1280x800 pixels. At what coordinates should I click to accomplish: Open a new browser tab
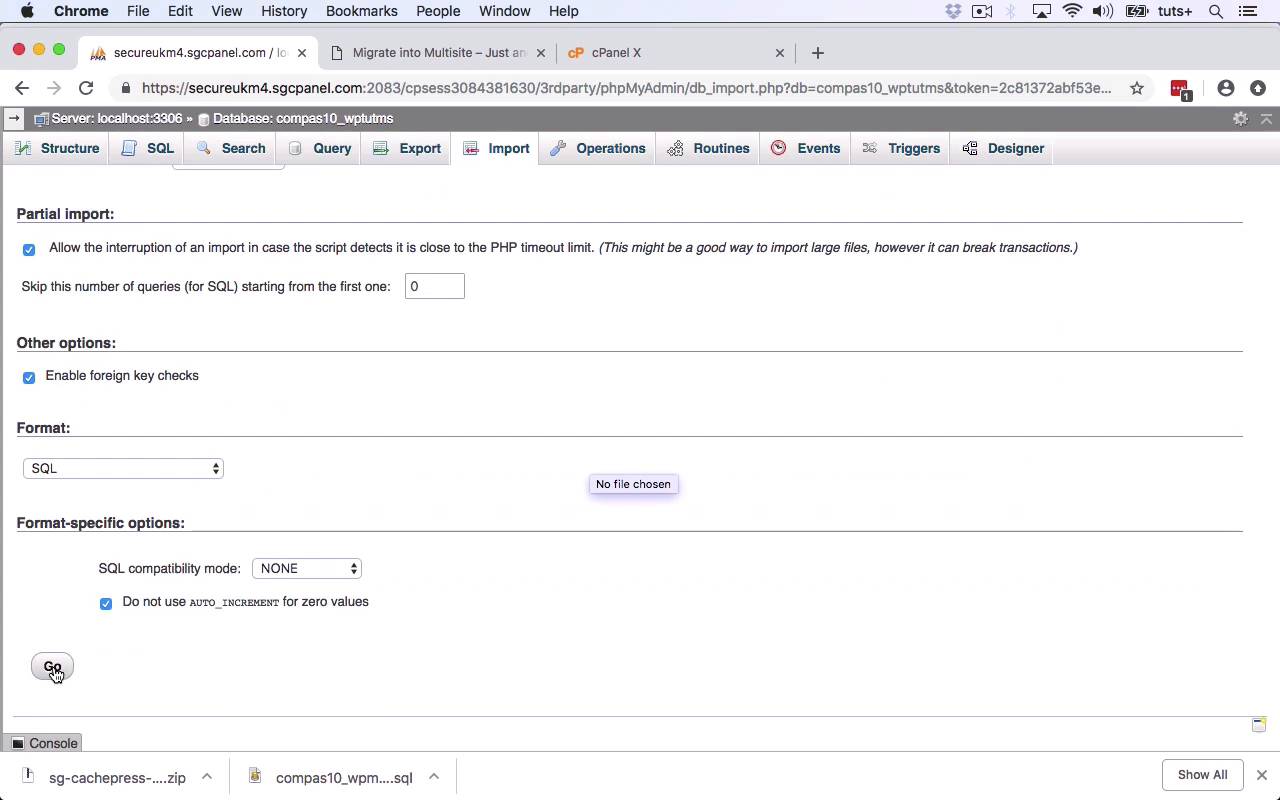click(818, 53)
